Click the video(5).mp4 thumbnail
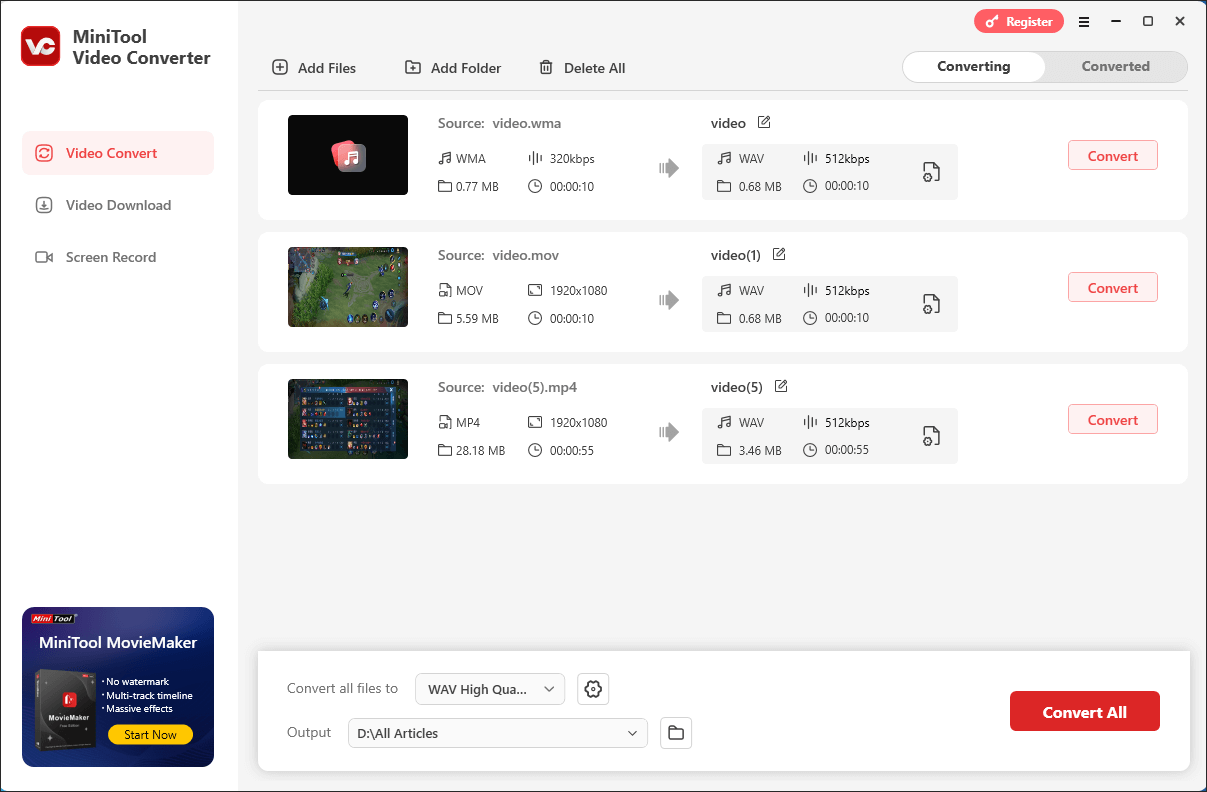 (x=348, y=419)
